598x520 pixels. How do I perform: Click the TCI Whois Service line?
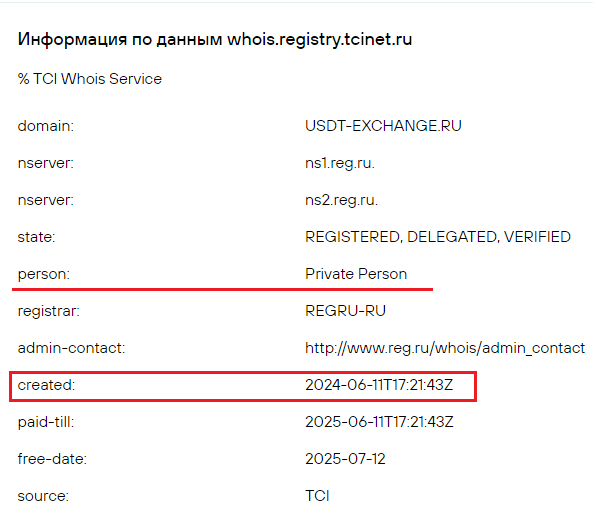tap(90, 79)
